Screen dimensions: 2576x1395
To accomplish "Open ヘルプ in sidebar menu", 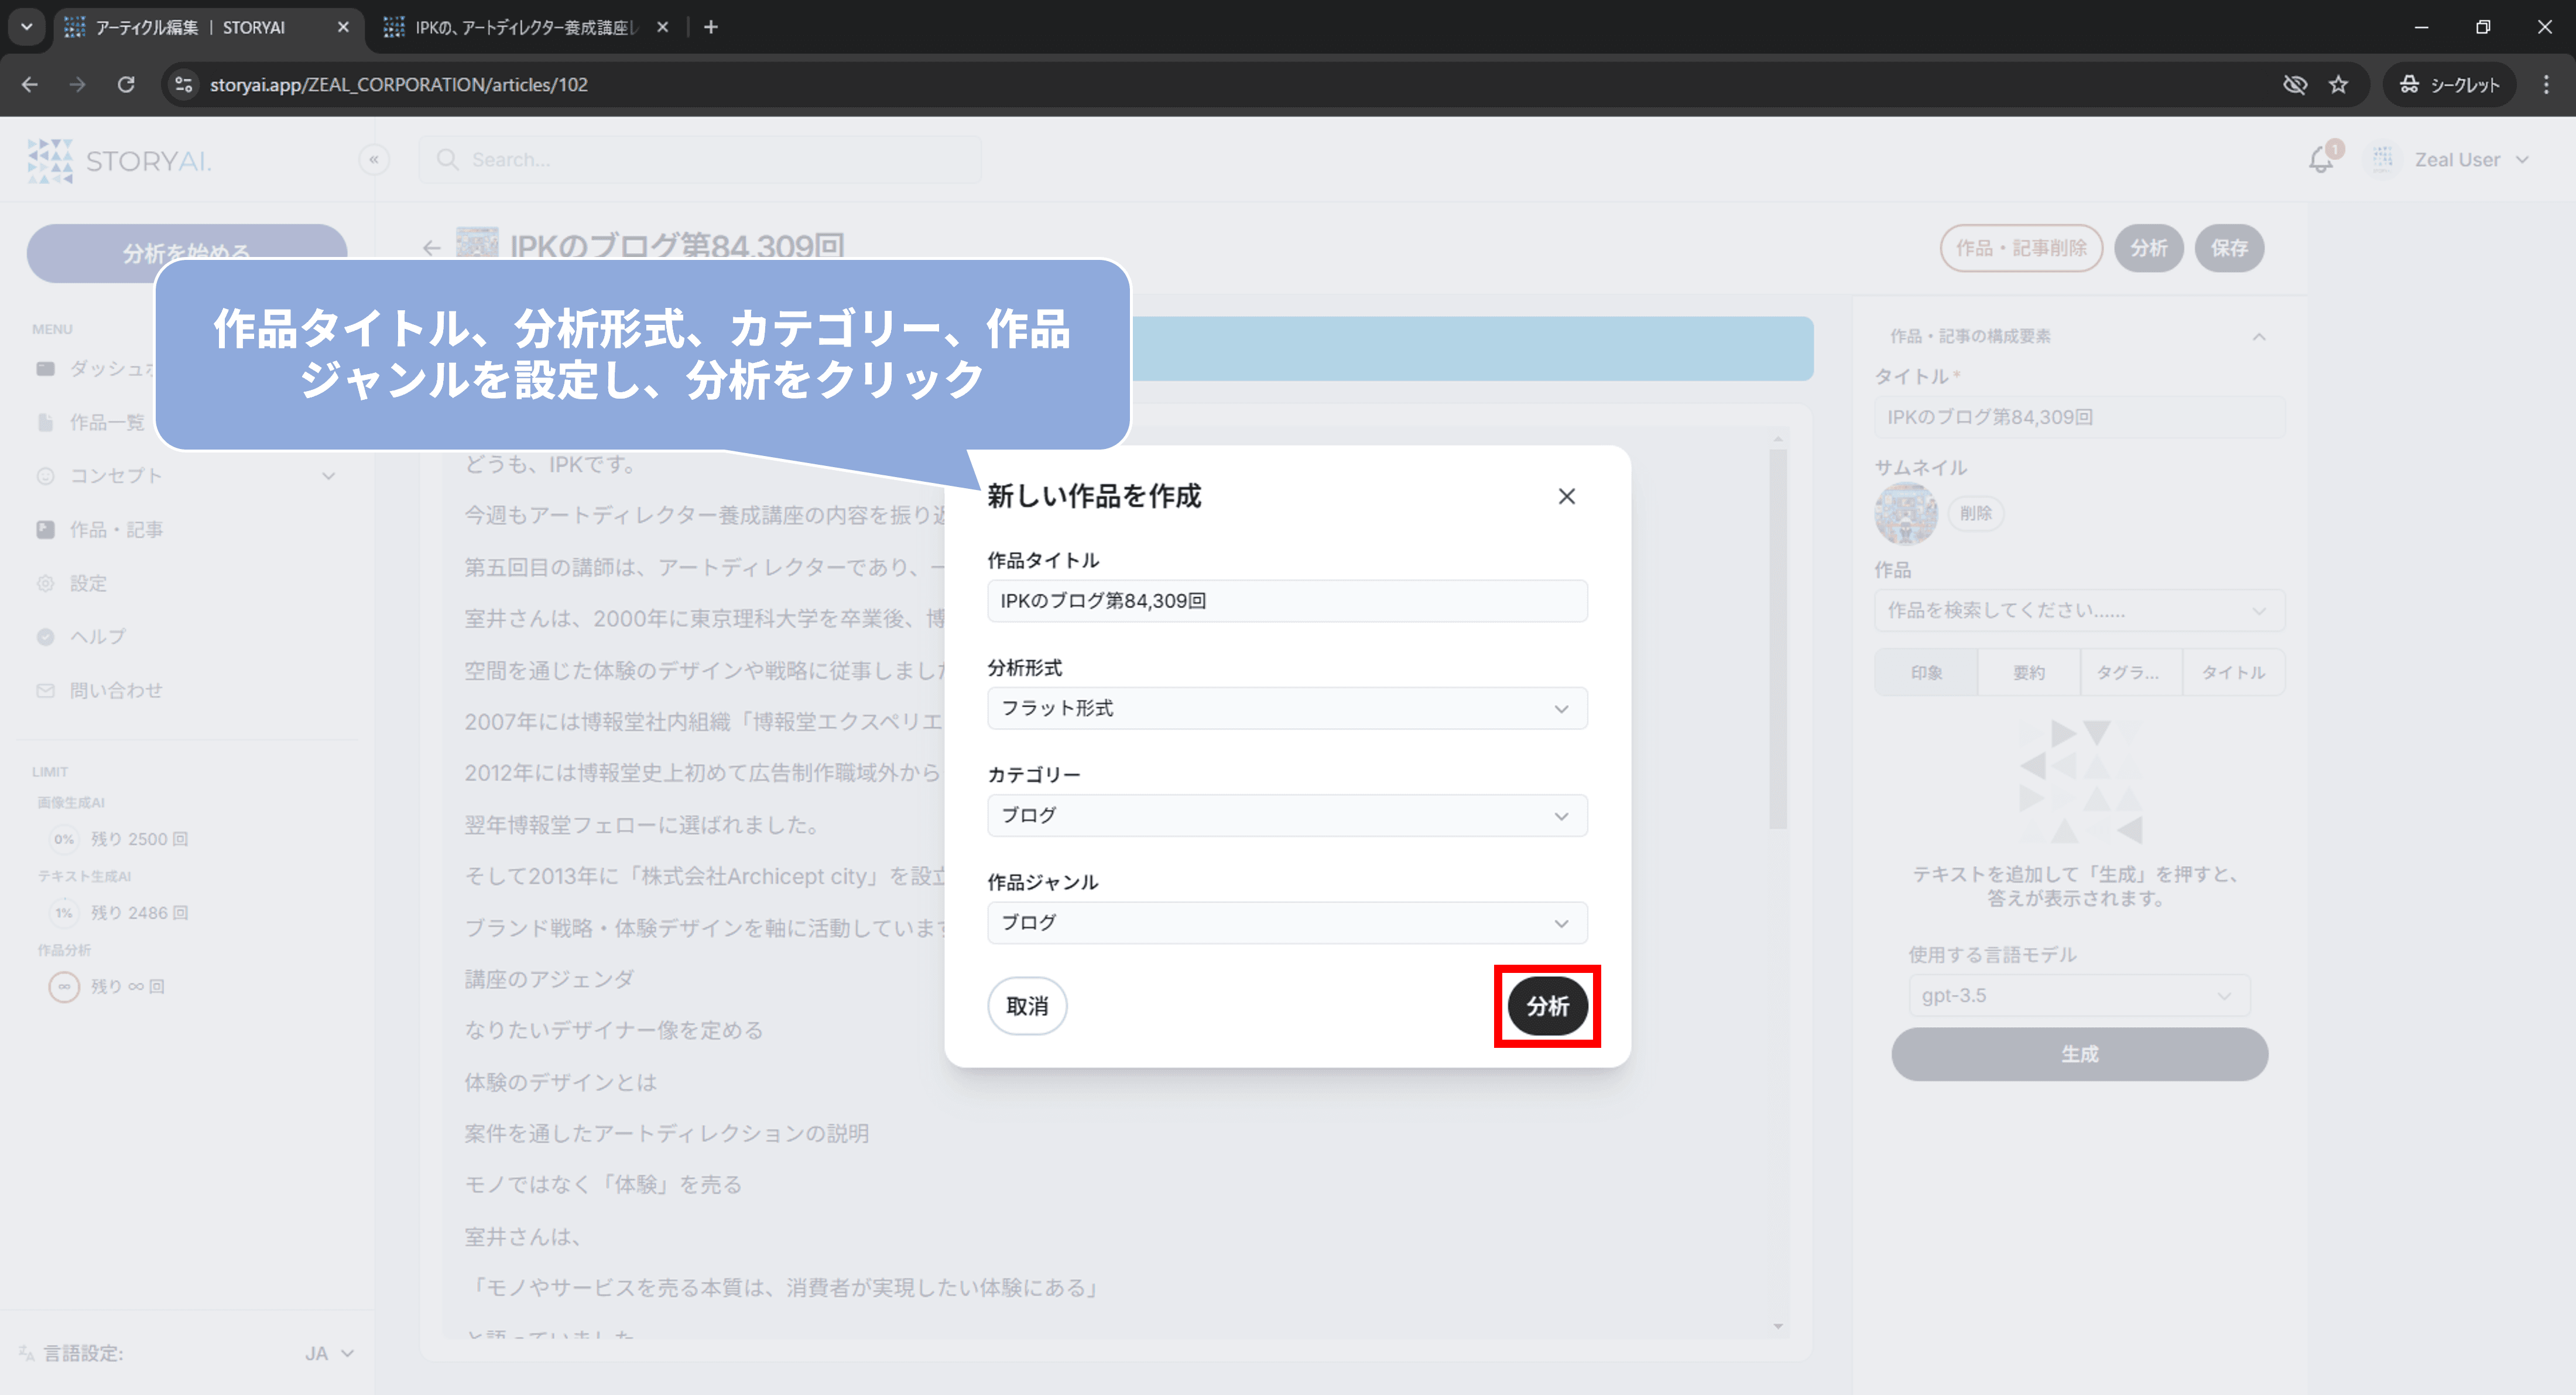I will click(x=98, y=636).
